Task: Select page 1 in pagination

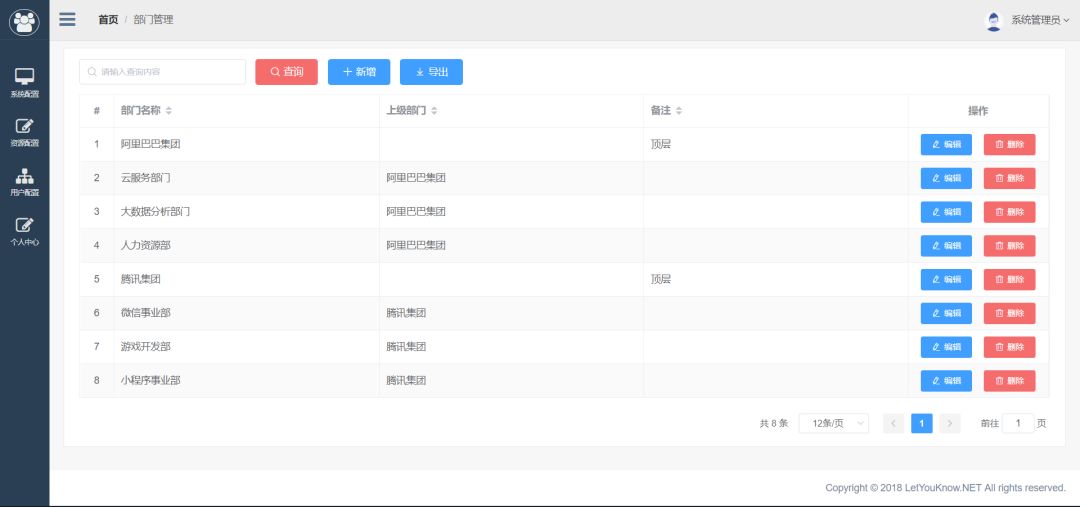Action: [x=922, y=423]
